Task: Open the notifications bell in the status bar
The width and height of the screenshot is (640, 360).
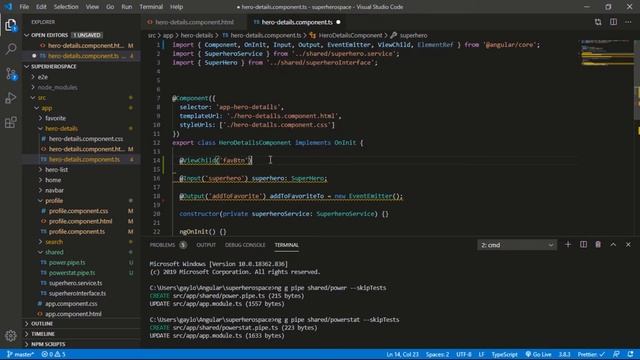Action: (x=631, y=354)
